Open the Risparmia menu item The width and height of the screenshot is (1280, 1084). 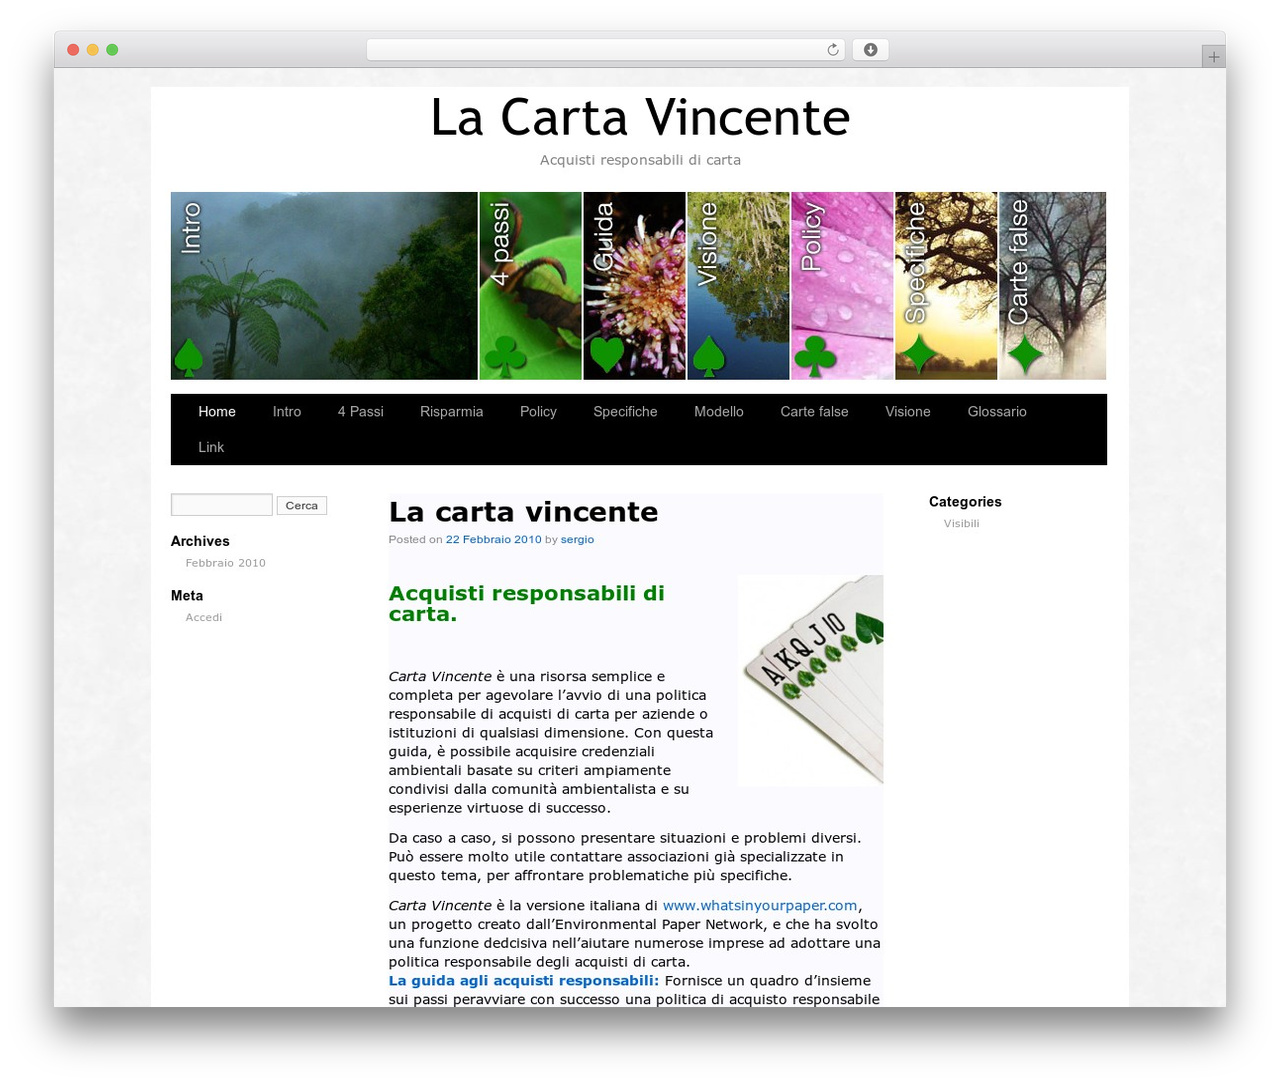452,412
